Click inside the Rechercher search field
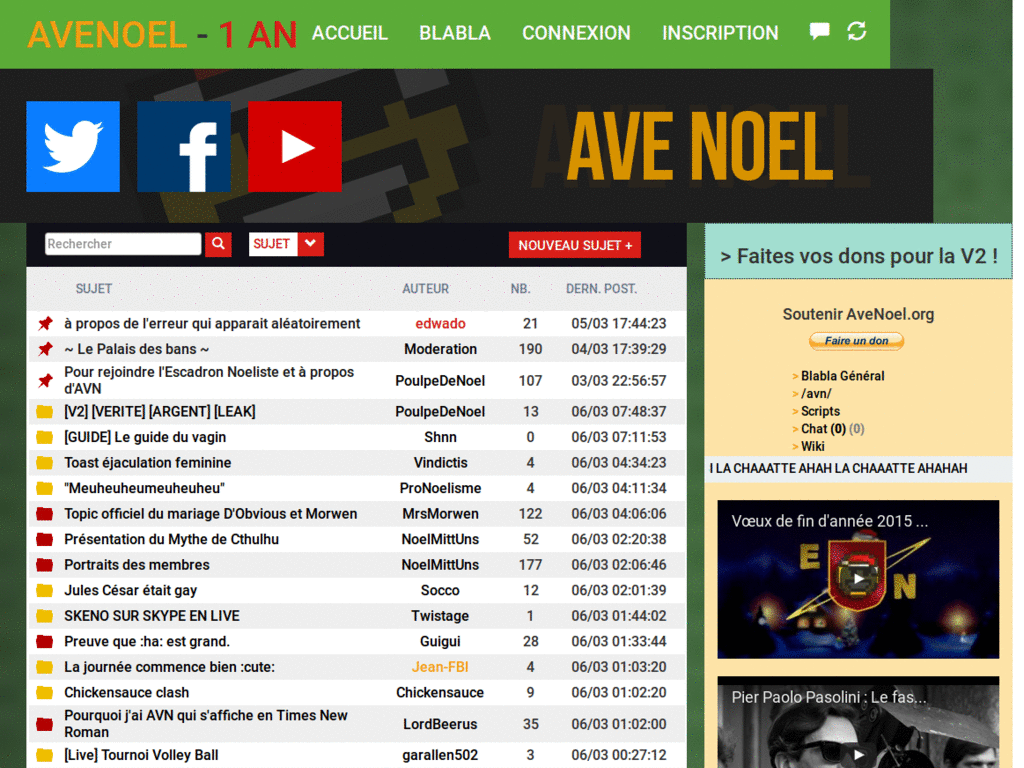The width and height of the screenshot is (1024, 768). 120,243
